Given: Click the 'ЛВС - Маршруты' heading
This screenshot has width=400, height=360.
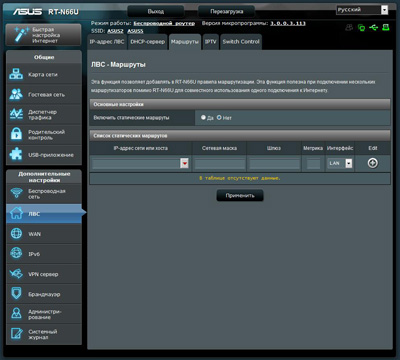Looking at the screenshot, I should [118, 65].
